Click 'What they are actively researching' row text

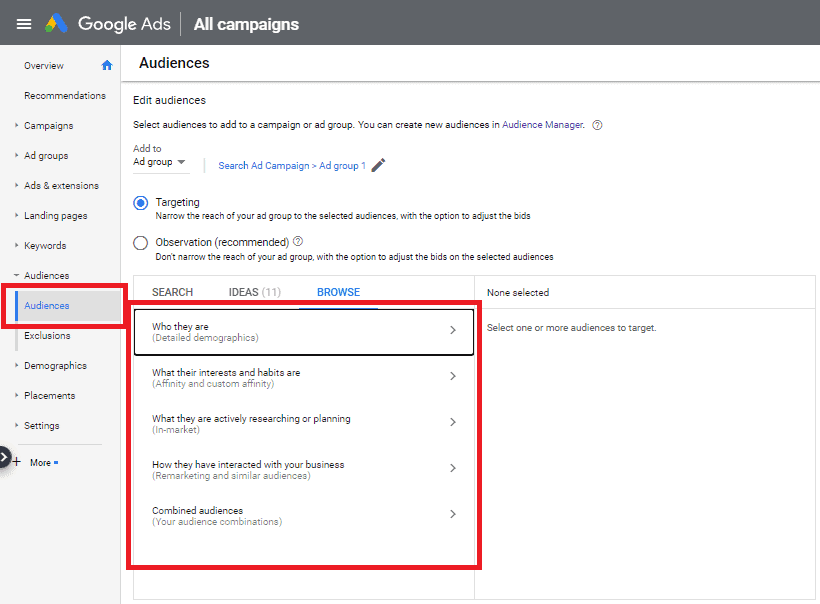pos(251,418)
